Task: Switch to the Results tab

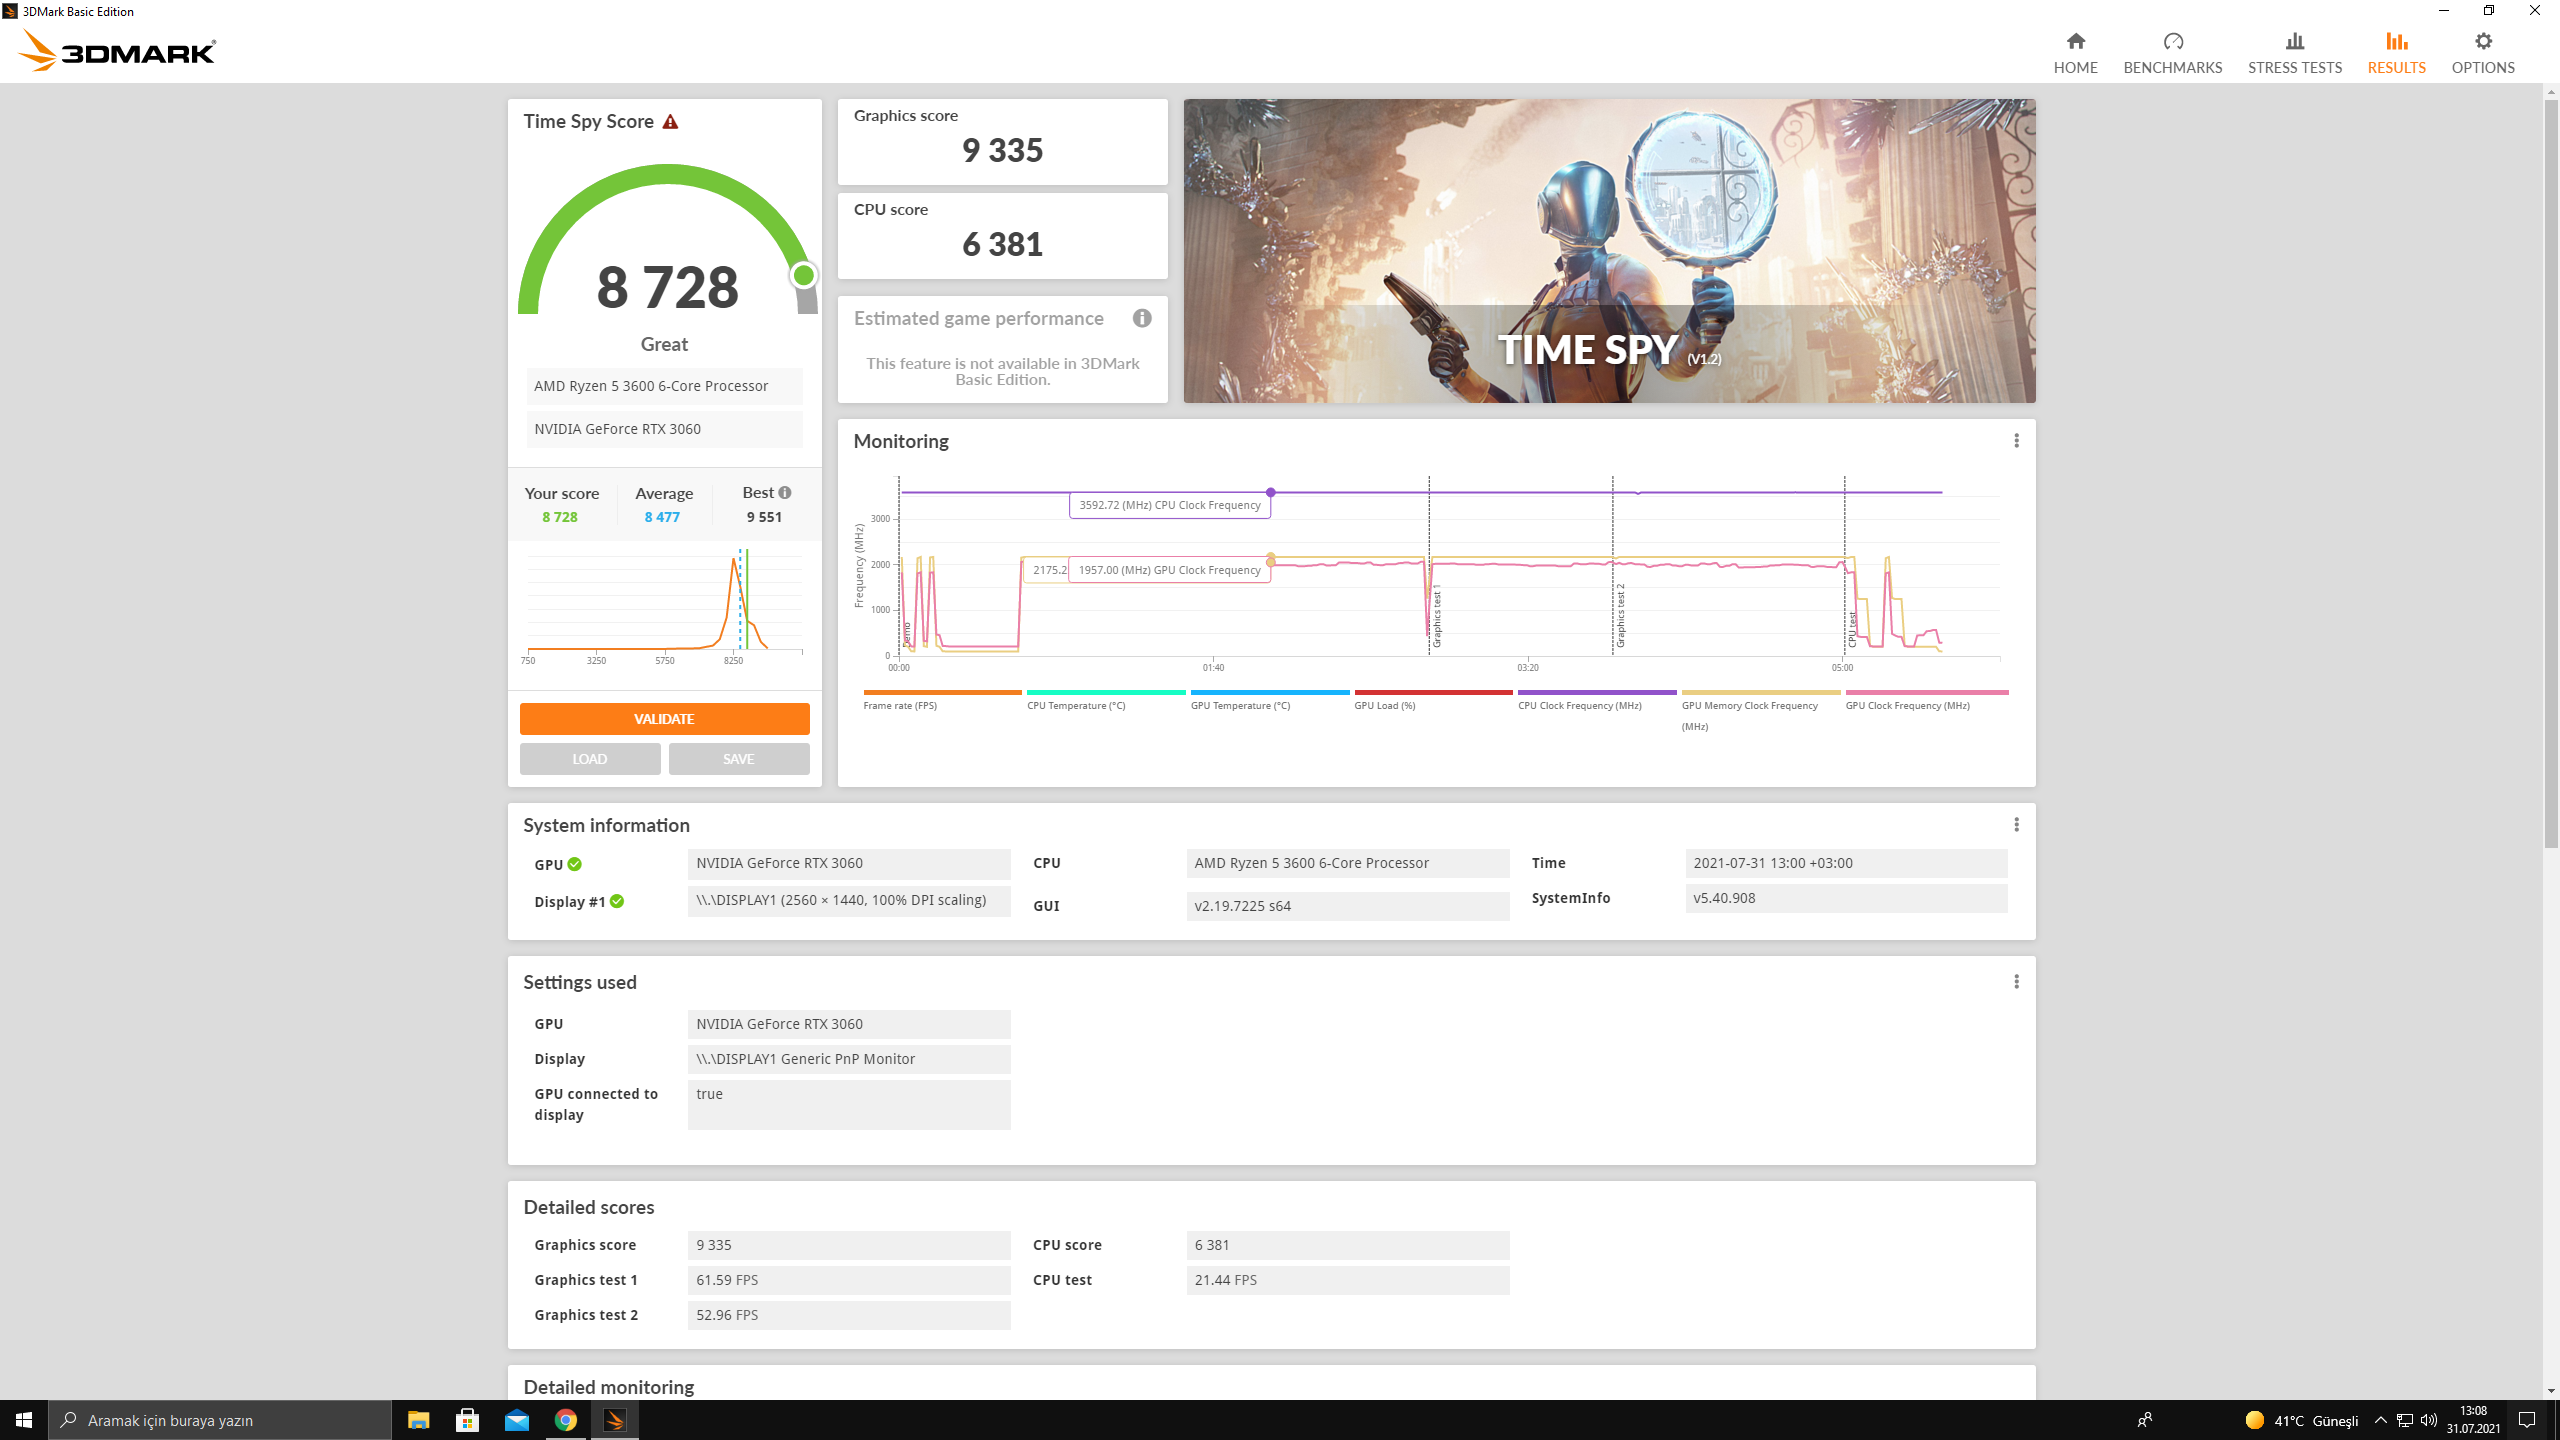Action: (2396, 52)
